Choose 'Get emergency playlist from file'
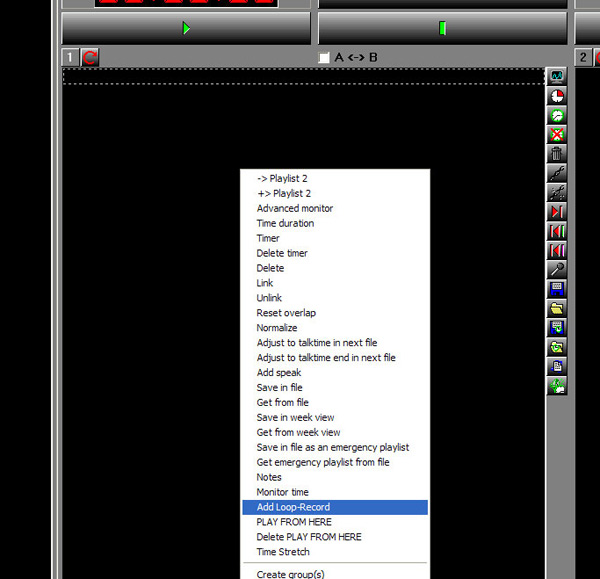Screen dimensions: 600x579 [x=335, y=462]
